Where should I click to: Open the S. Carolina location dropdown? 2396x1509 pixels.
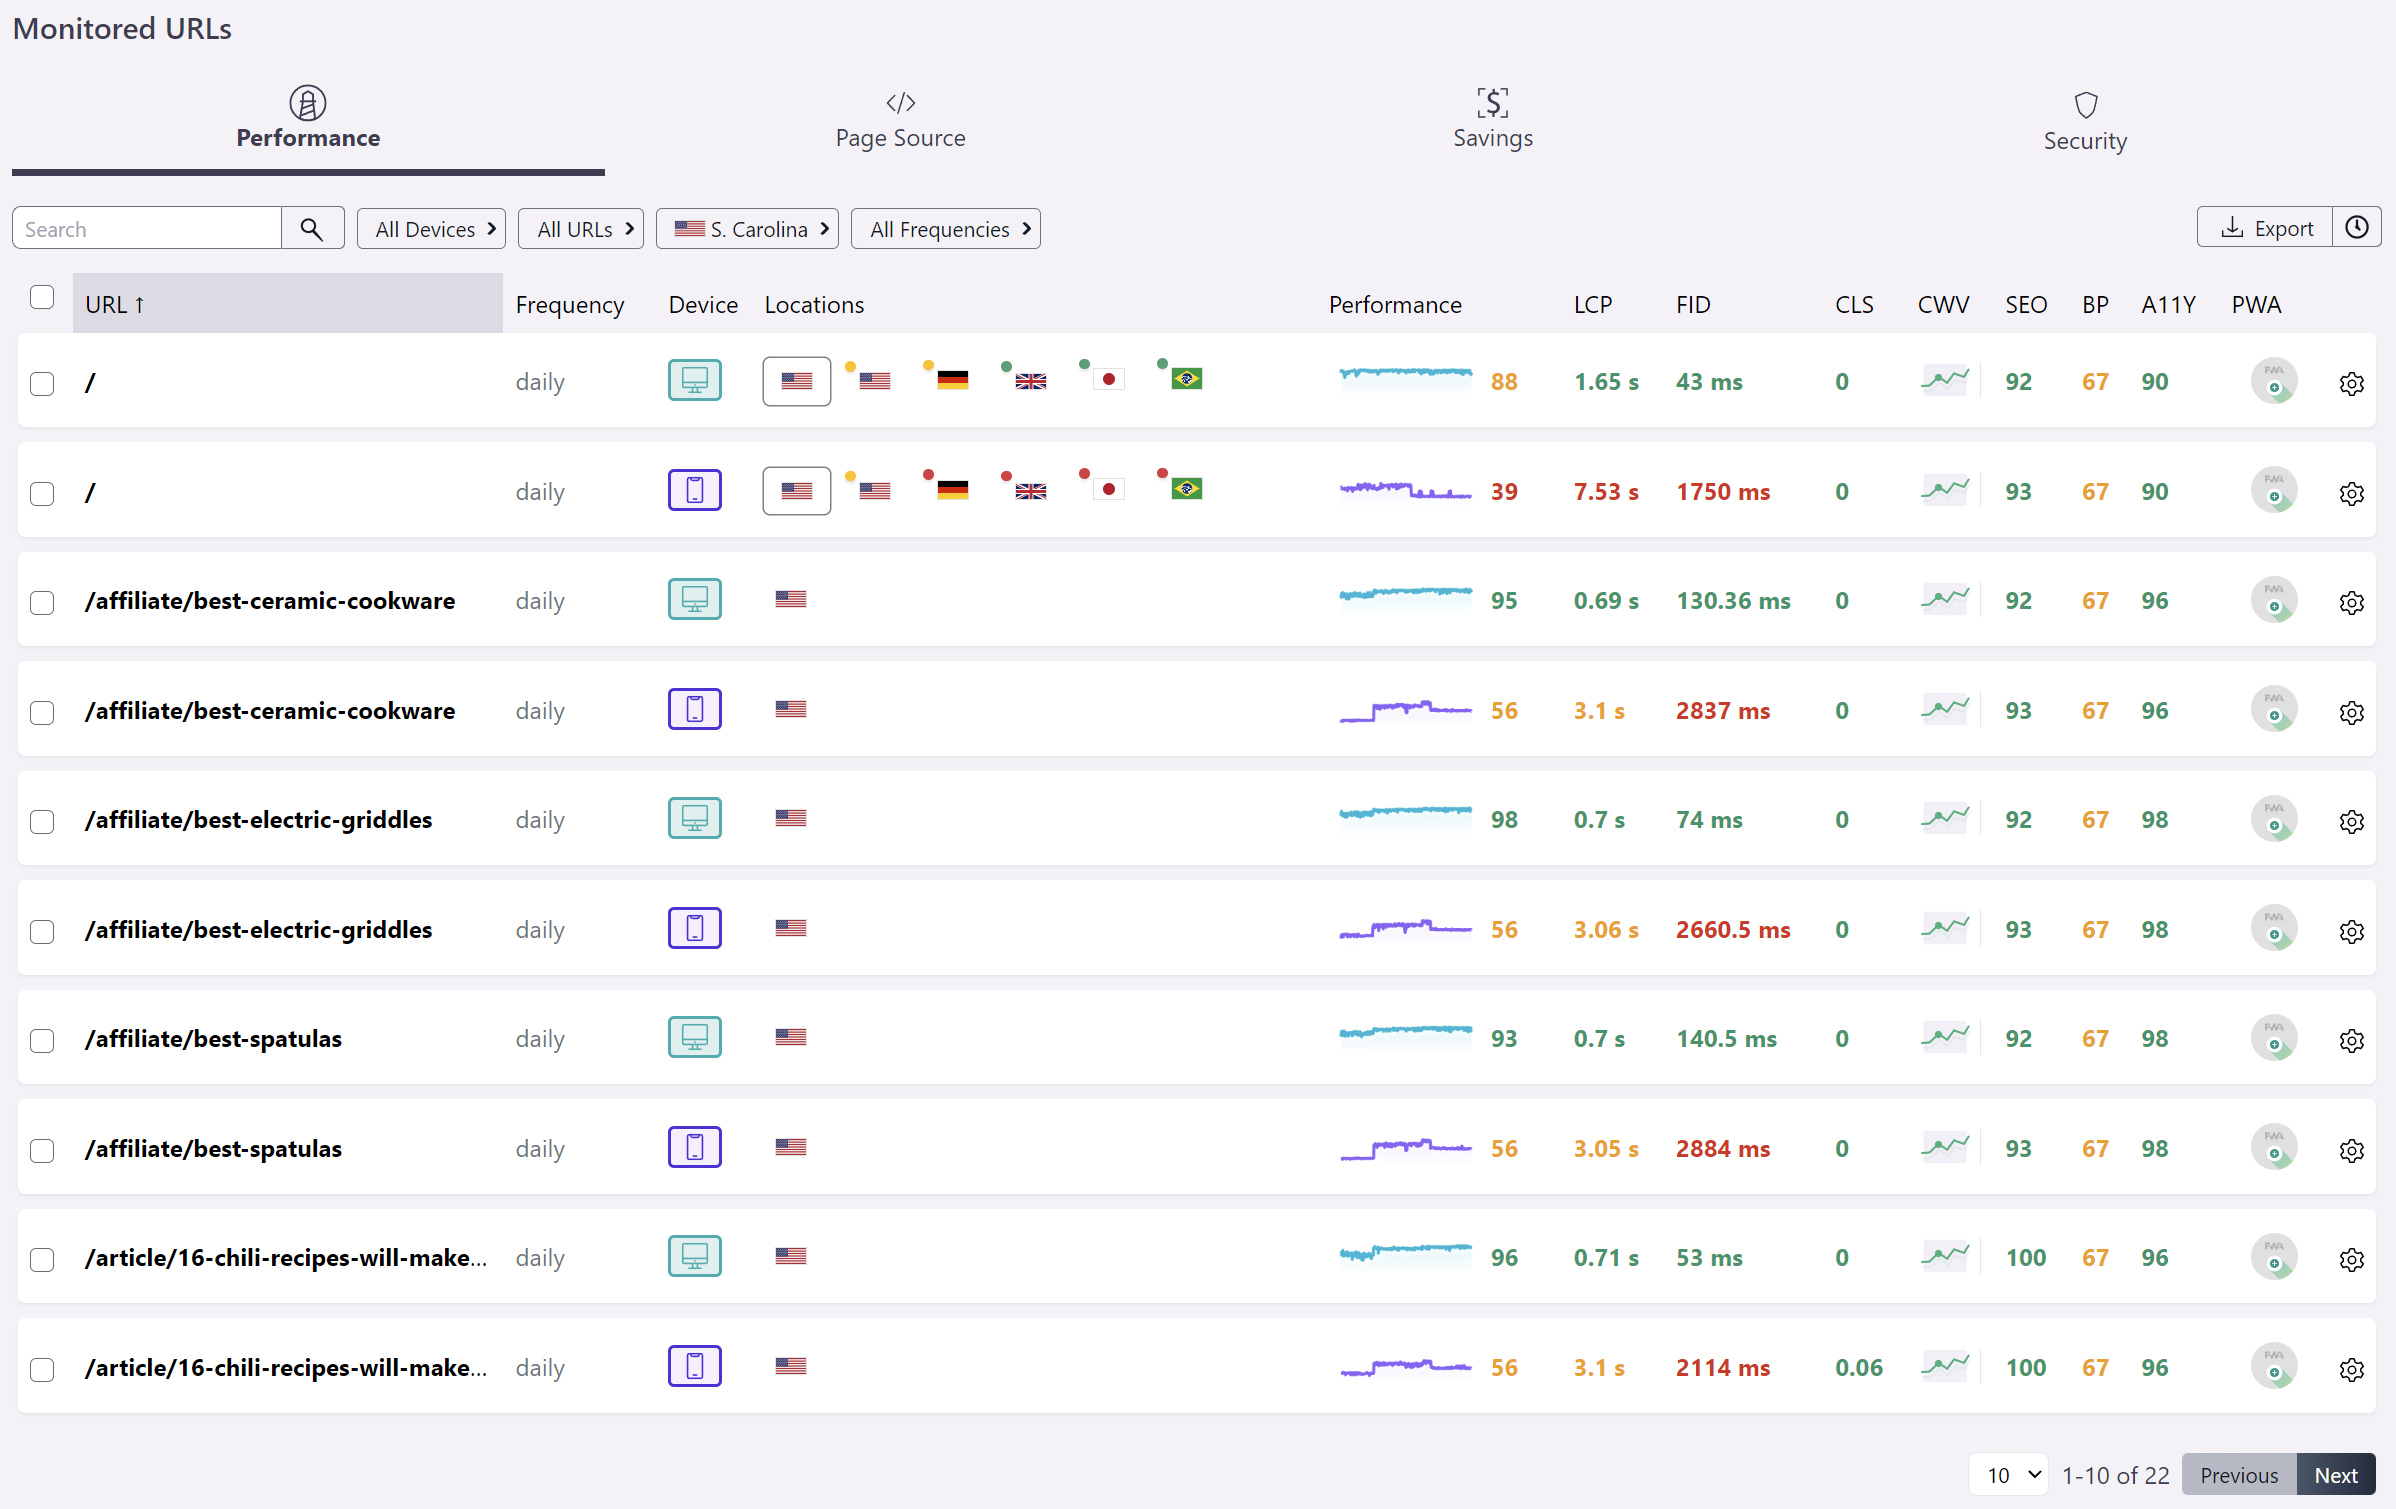[x=747, y=229]
